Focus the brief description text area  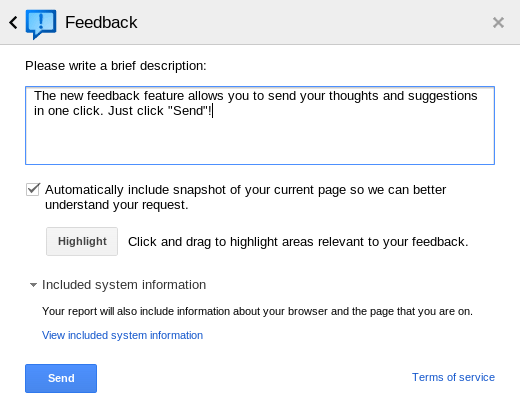tap(260, 125)
